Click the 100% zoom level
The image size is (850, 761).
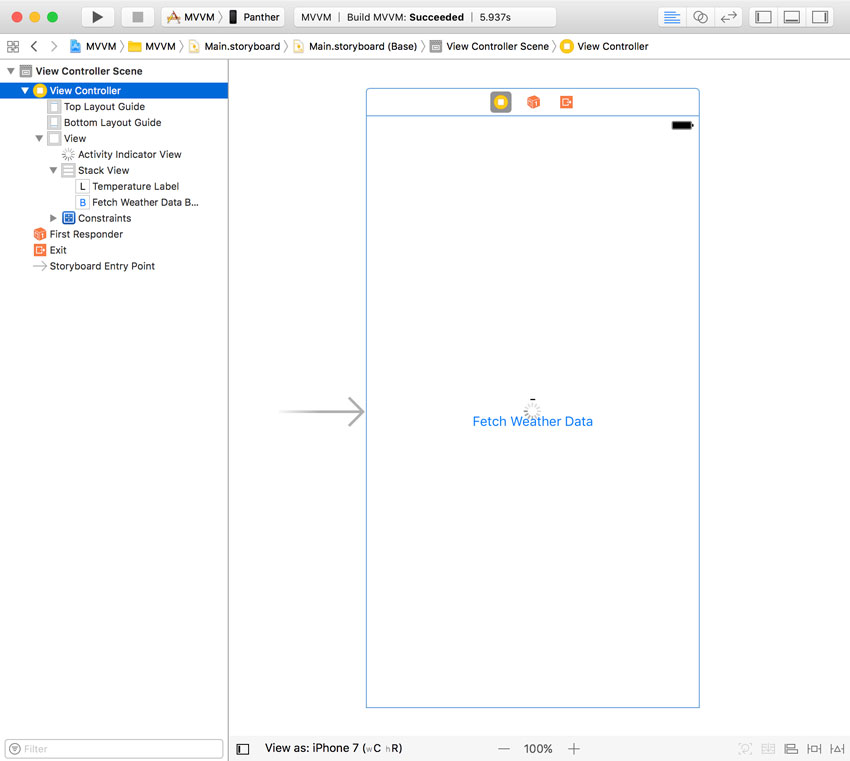[x=538, y=749]
